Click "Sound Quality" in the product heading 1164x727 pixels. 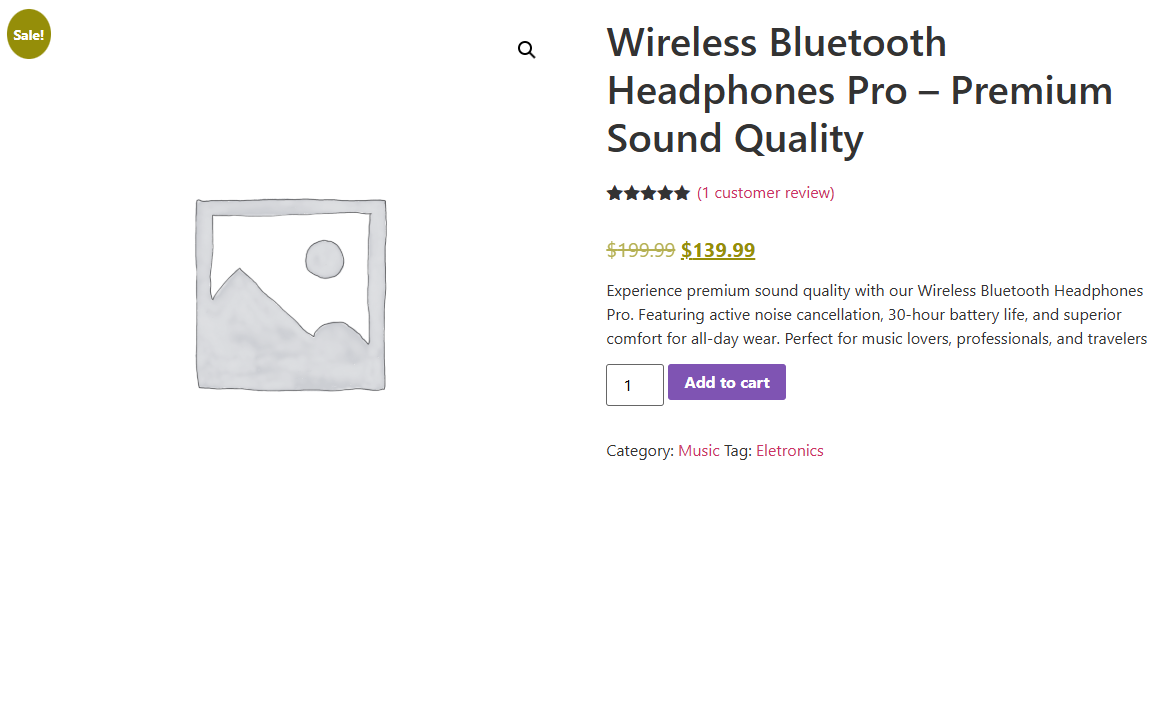point(735,139)
